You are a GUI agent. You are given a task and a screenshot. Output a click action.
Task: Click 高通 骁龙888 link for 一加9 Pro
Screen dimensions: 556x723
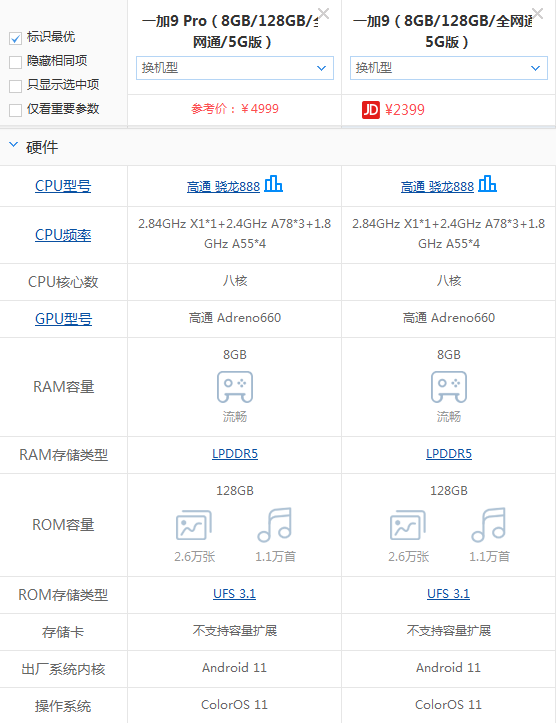coord(223,186)
